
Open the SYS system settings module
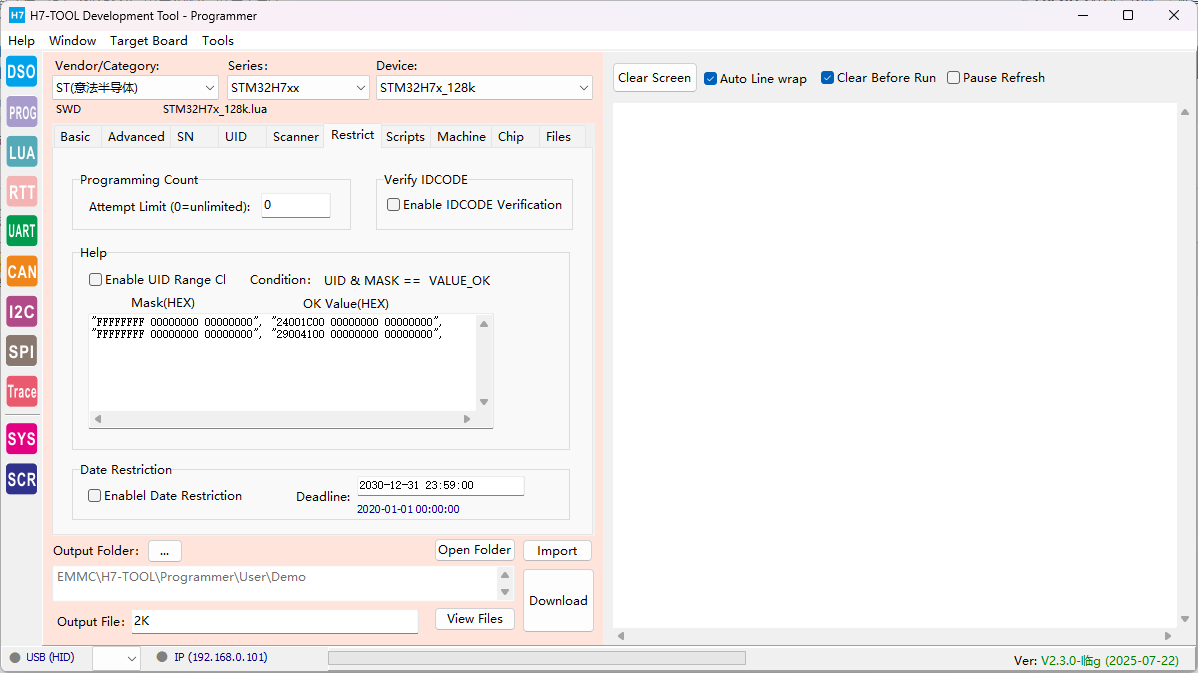click(21, 438)
